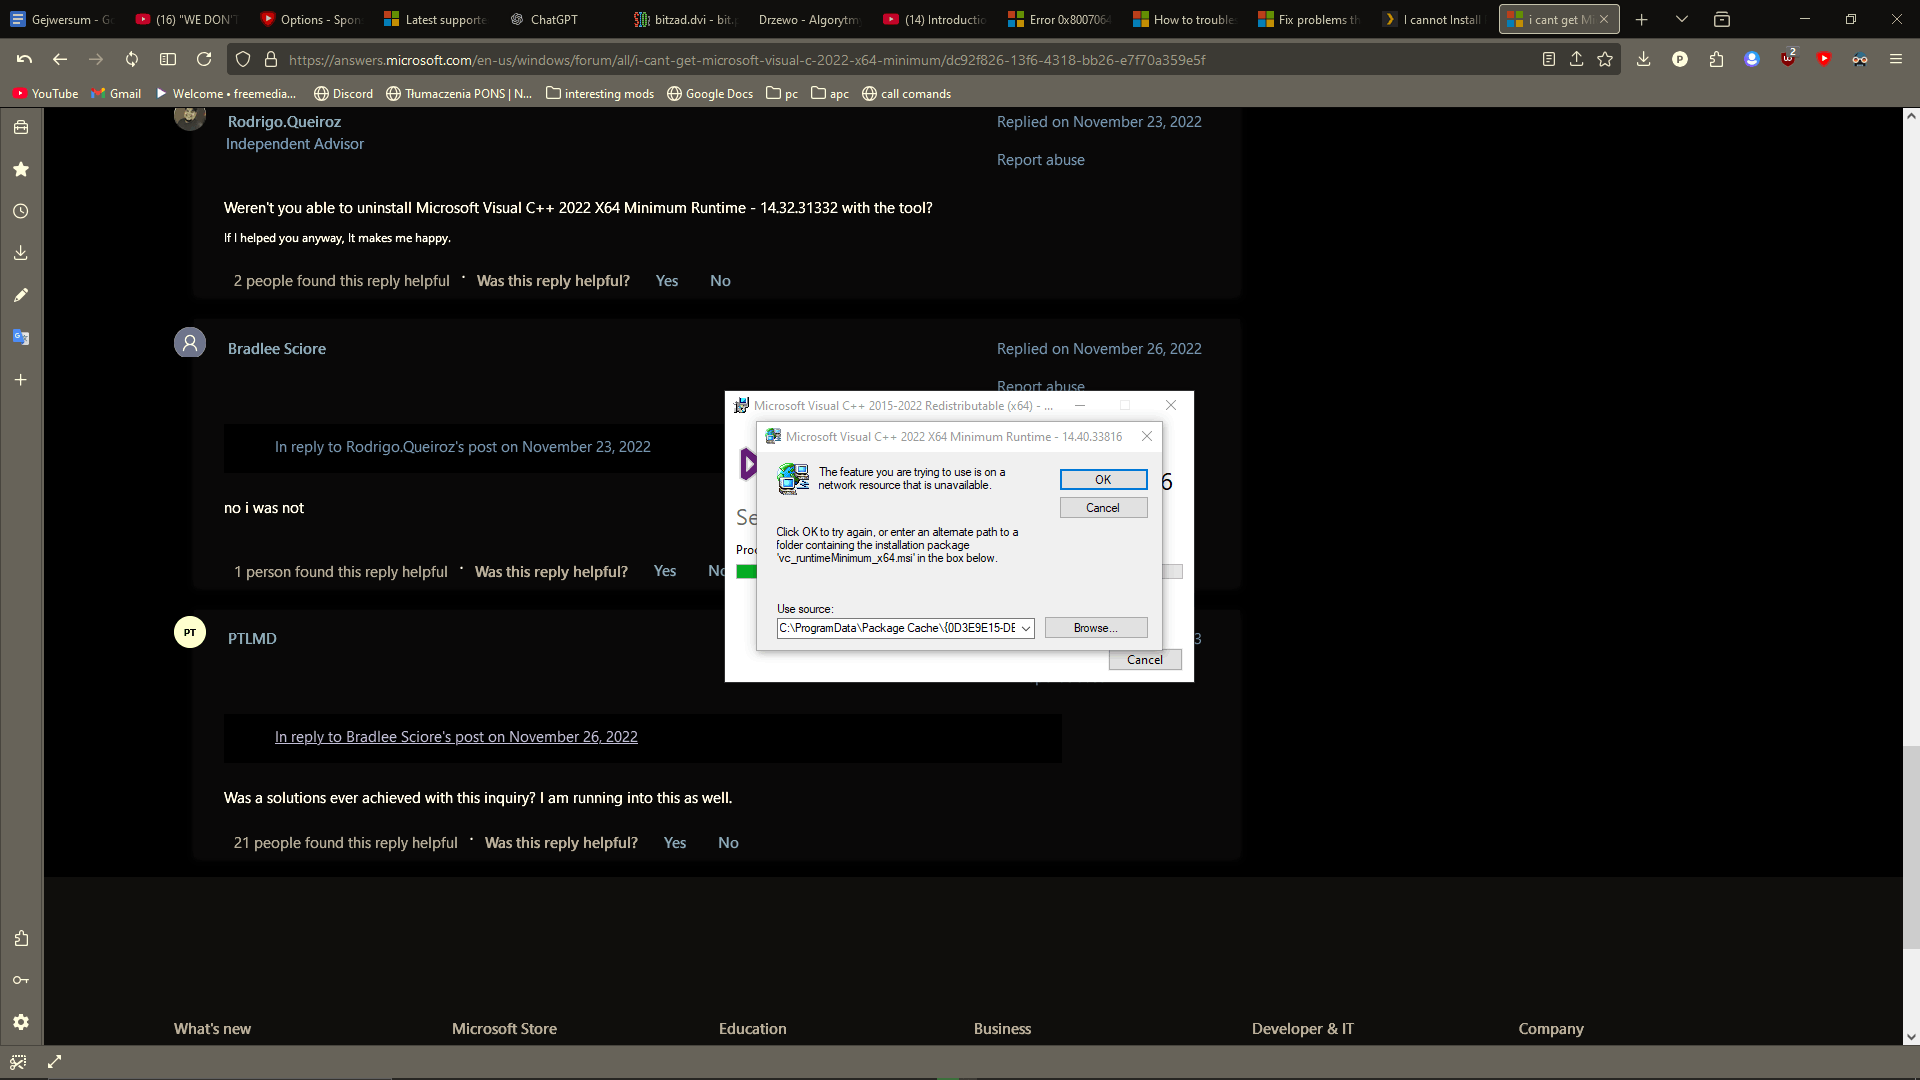Screen dimensions: 1920x1080
Task: Open the browser hamburger application menu
Action: (x=1895, y=60)
